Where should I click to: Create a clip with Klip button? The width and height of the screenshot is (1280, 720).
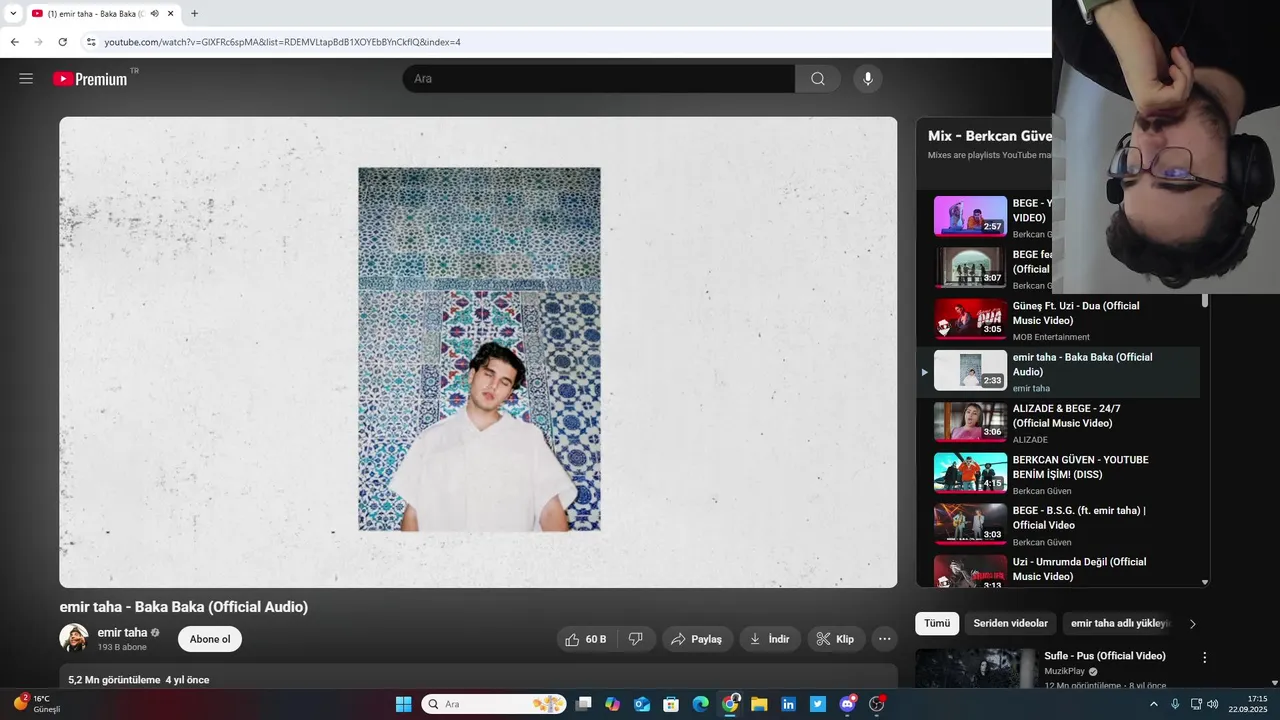(x=836, y=639)
